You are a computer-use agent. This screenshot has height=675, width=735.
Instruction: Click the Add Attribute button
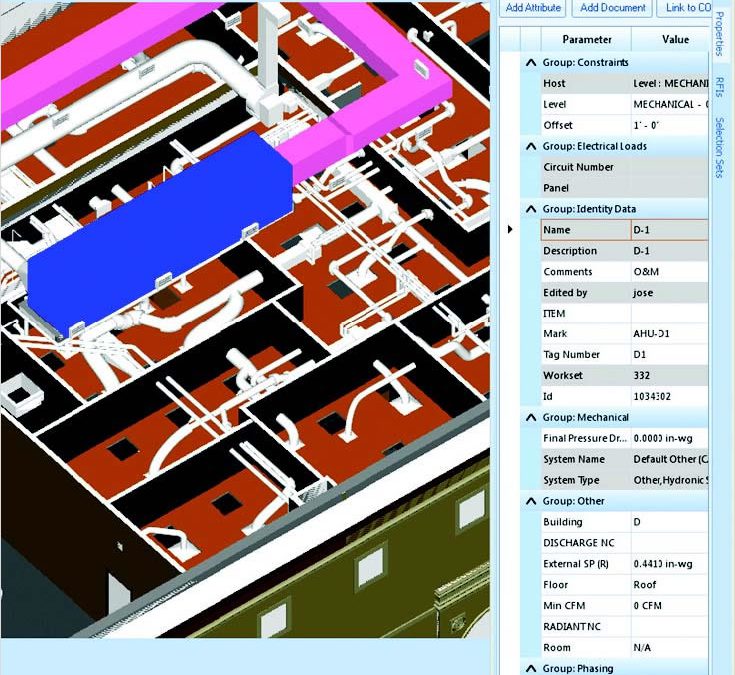point(533,8)
